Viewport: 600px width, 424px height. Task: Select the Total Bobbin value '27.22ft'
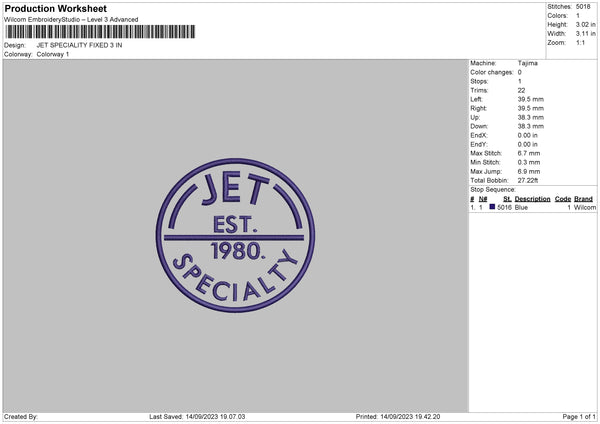(x=528, y=180)
